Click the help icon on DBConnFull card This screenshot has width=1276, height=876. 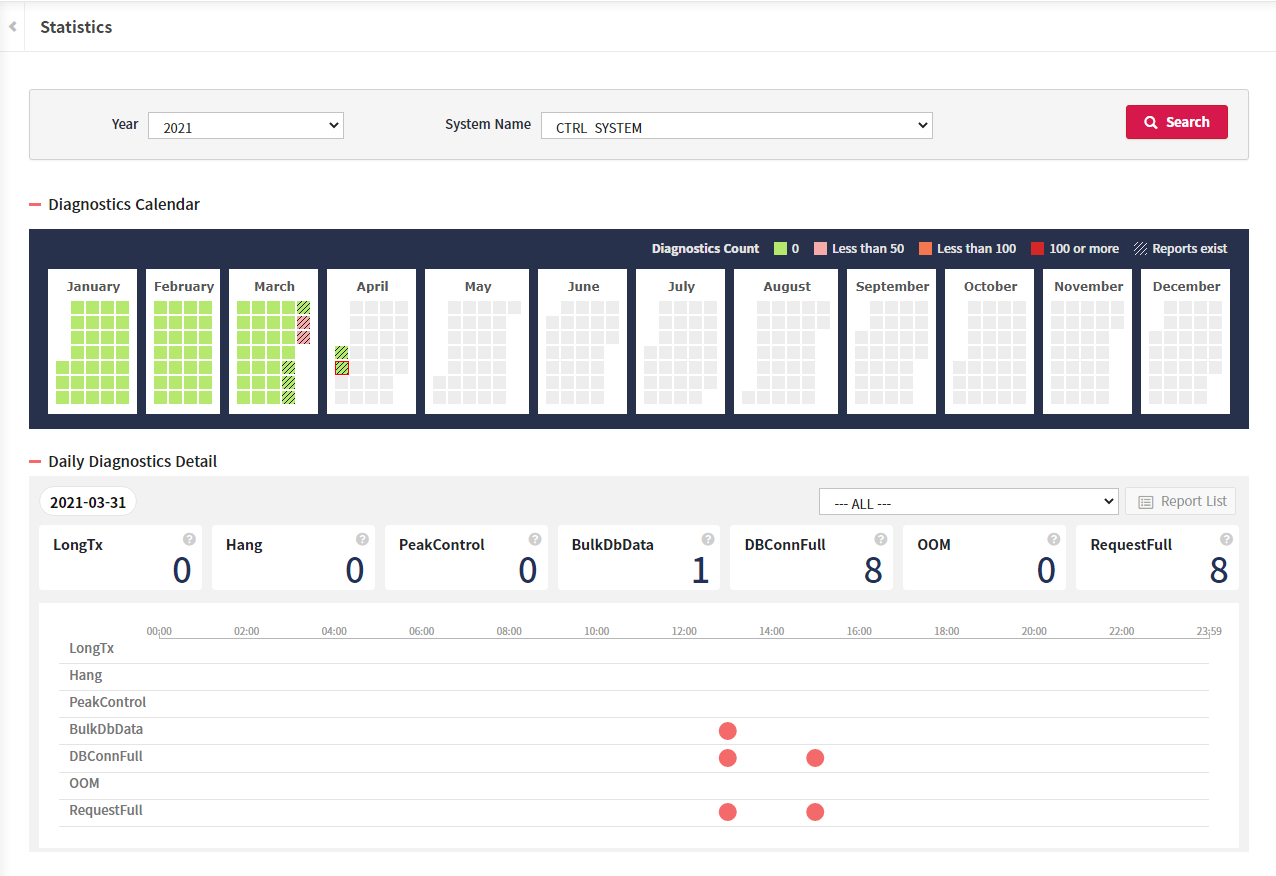881,539
